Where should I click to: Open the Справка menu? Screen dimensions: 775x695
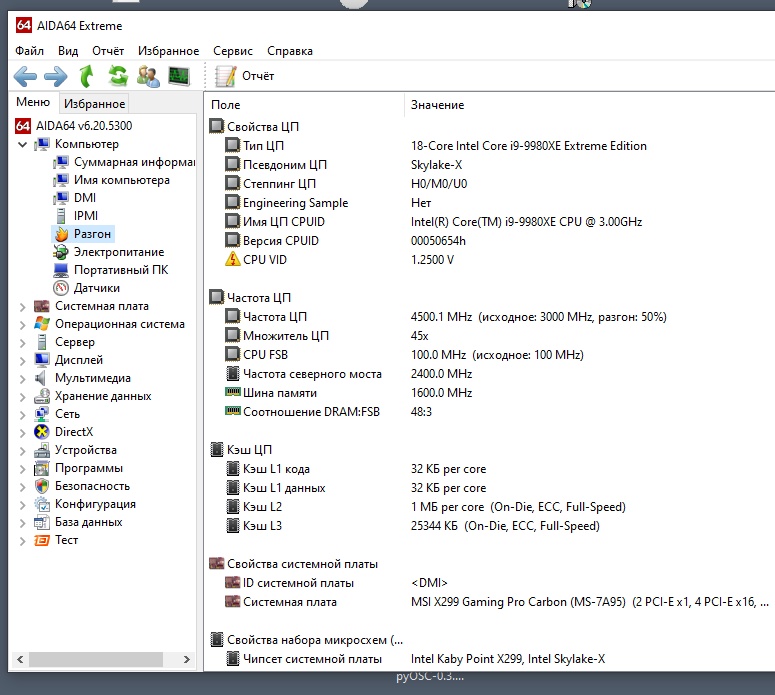click(x=290, y=51)
